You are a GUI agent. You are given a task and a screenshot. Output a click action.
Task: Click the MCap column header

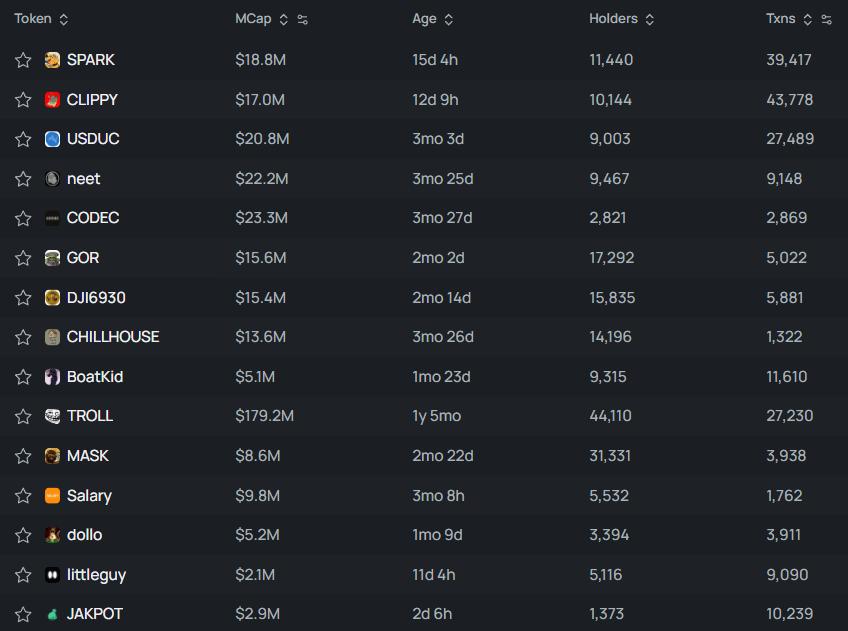[253, 19]
